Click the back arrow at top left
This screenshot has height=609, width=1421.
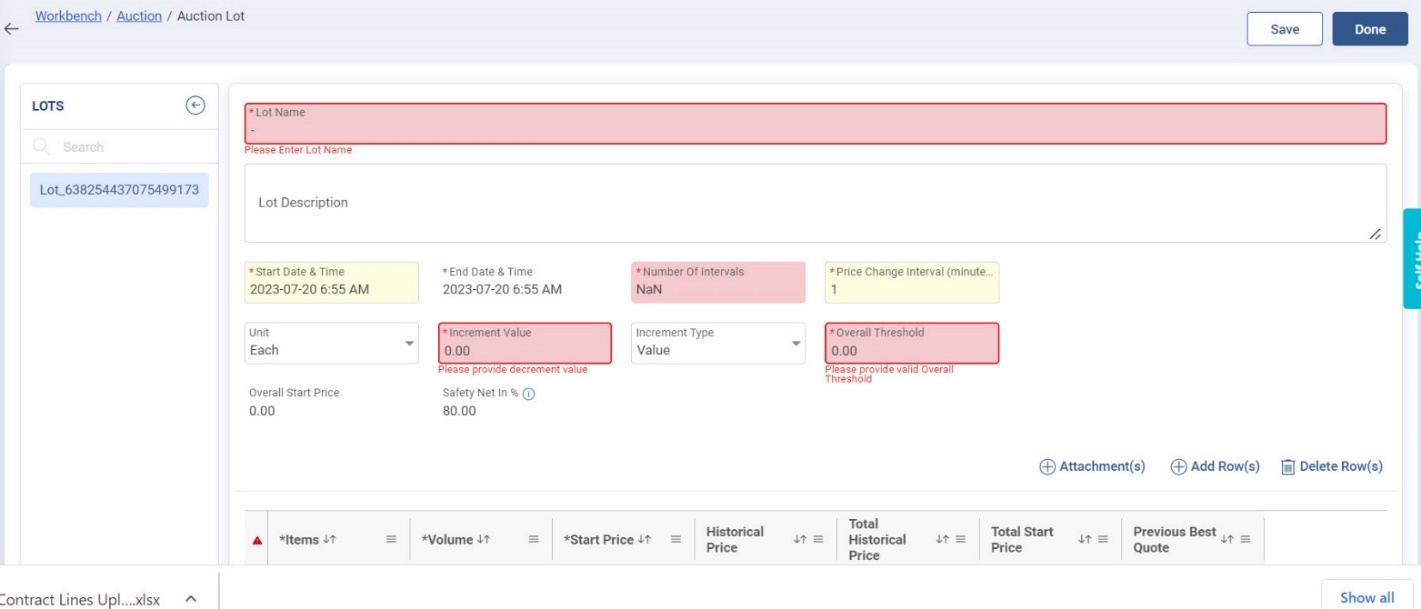(11, 29)
